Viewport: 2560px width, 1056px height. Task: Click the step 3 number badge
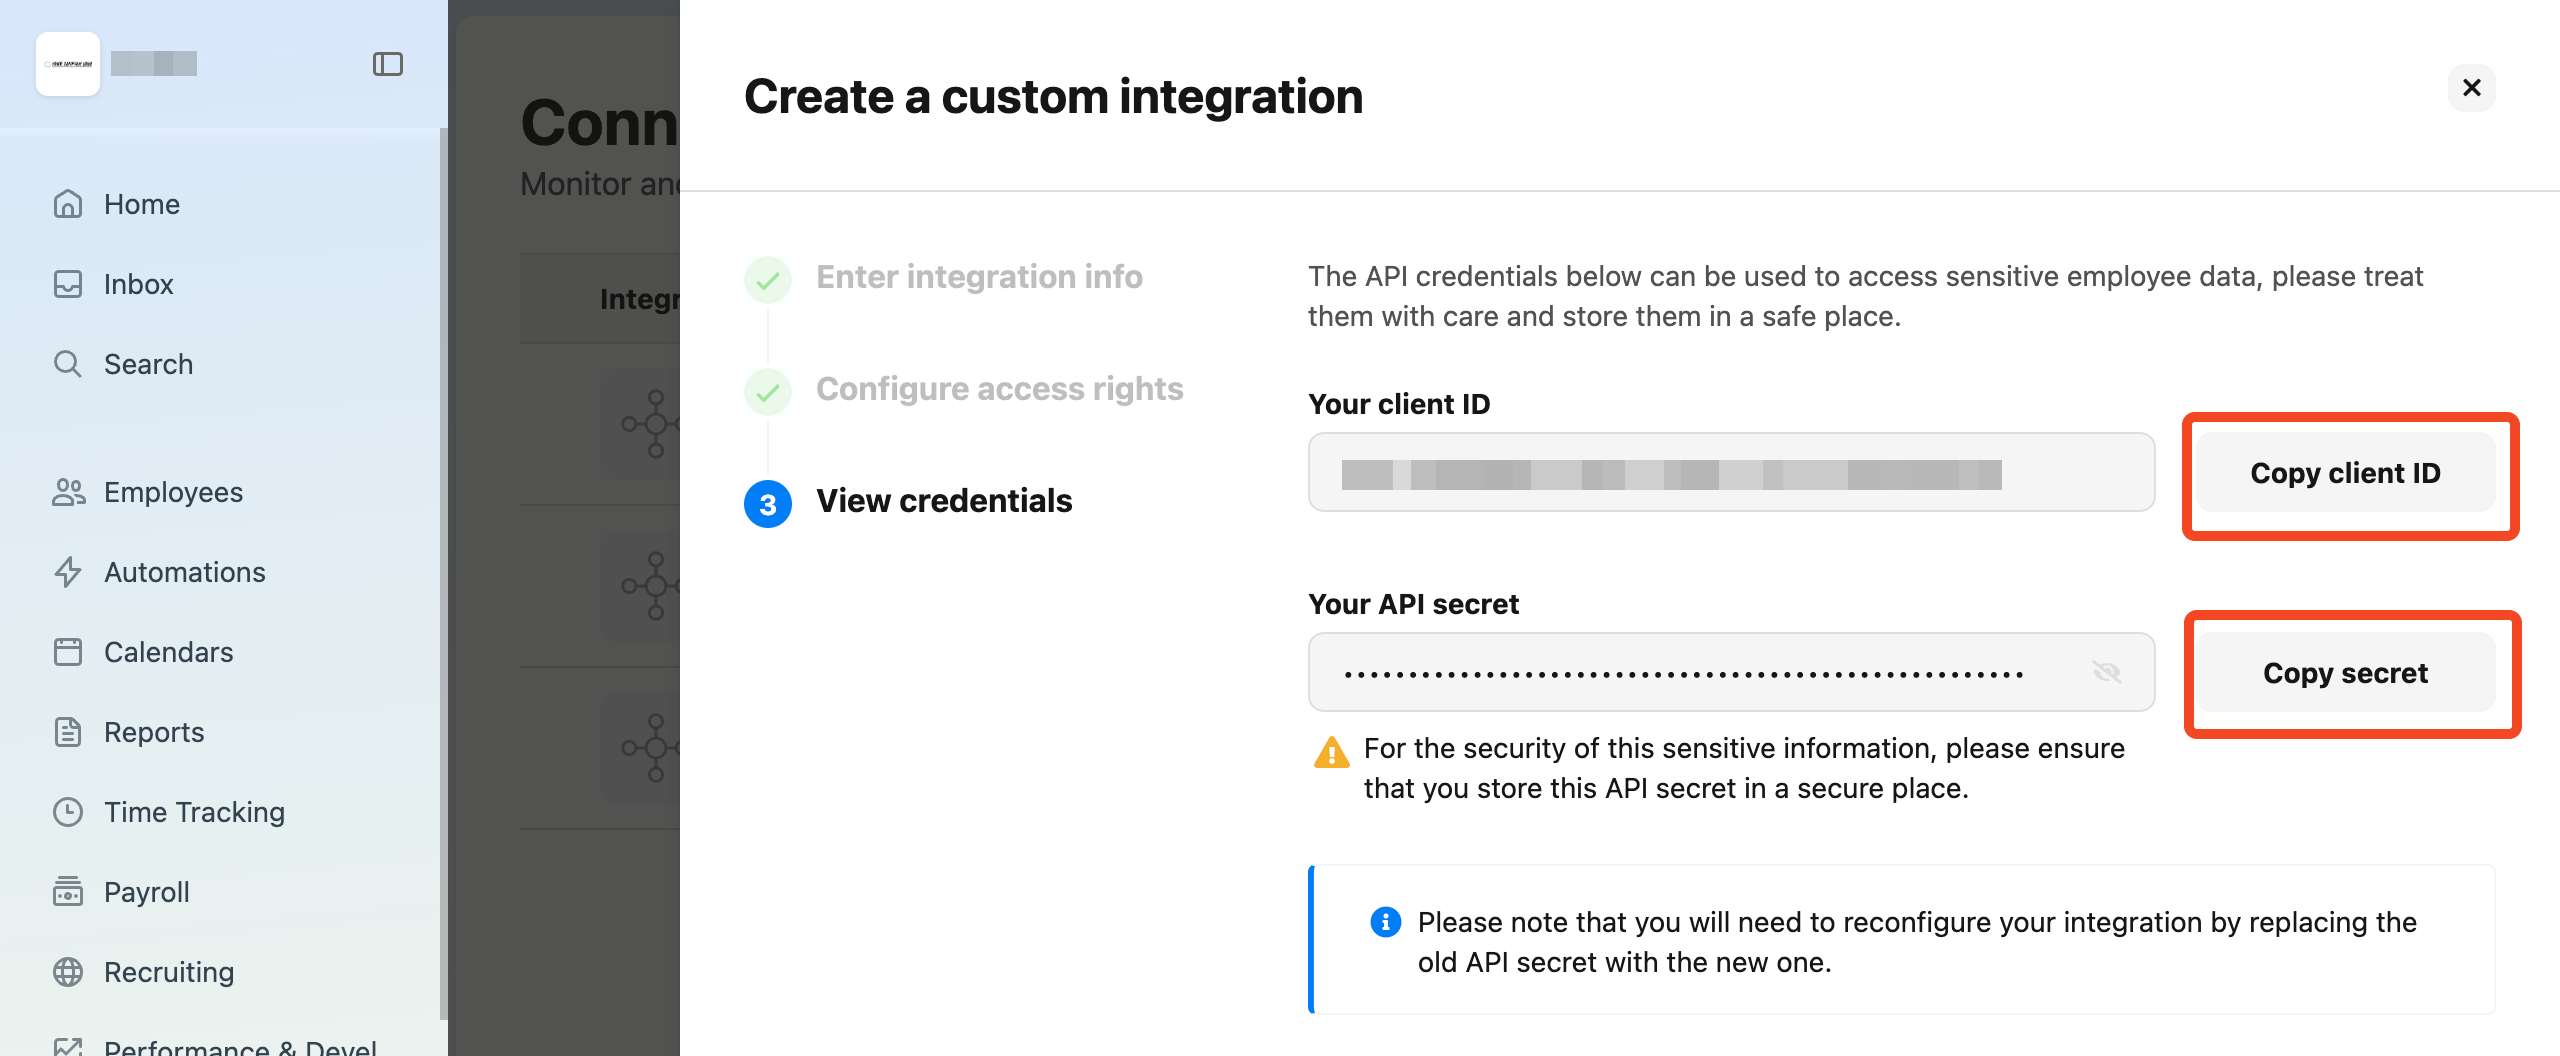pyautogui.click(x=768, y=504)
